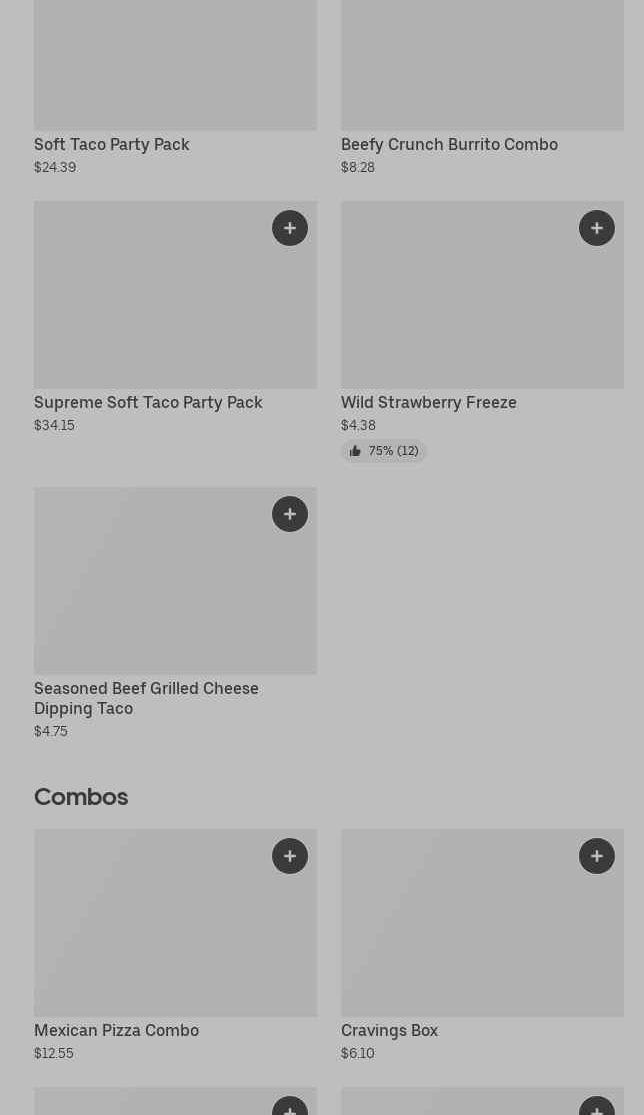Open Wild Strawberry Freeze item details
Viewport: 644px width, 1115px height.
click(x=428, y=403)
